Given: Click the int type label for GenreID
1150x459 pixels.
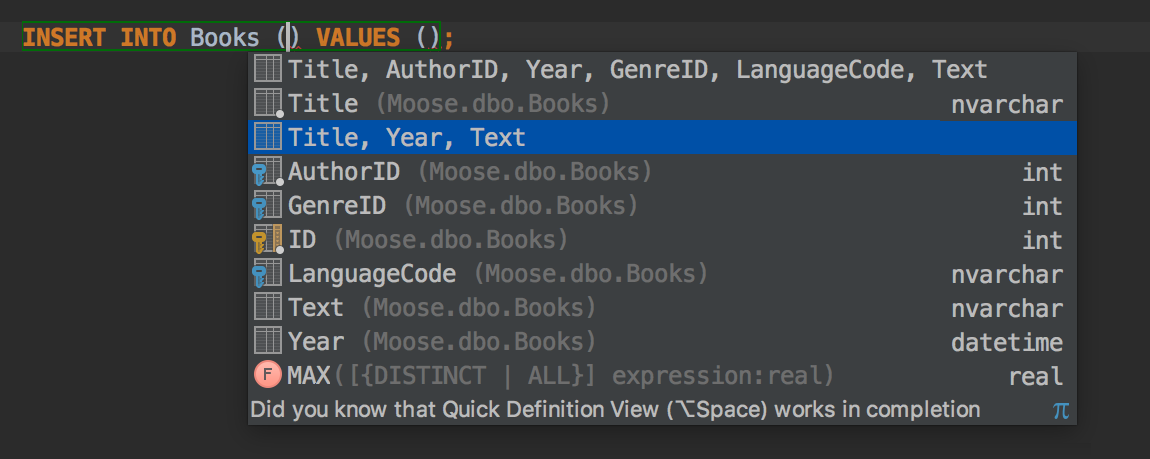Looking at the screenshot, I should [x=1042, y=207].
